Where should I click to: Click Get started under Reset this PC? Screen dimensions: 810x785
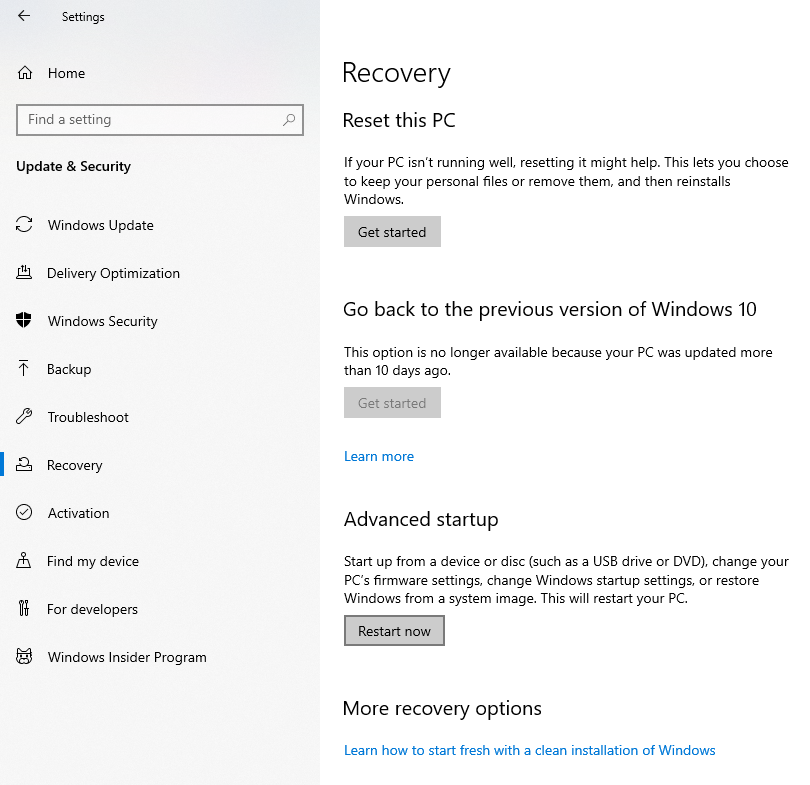click(392, 232)
